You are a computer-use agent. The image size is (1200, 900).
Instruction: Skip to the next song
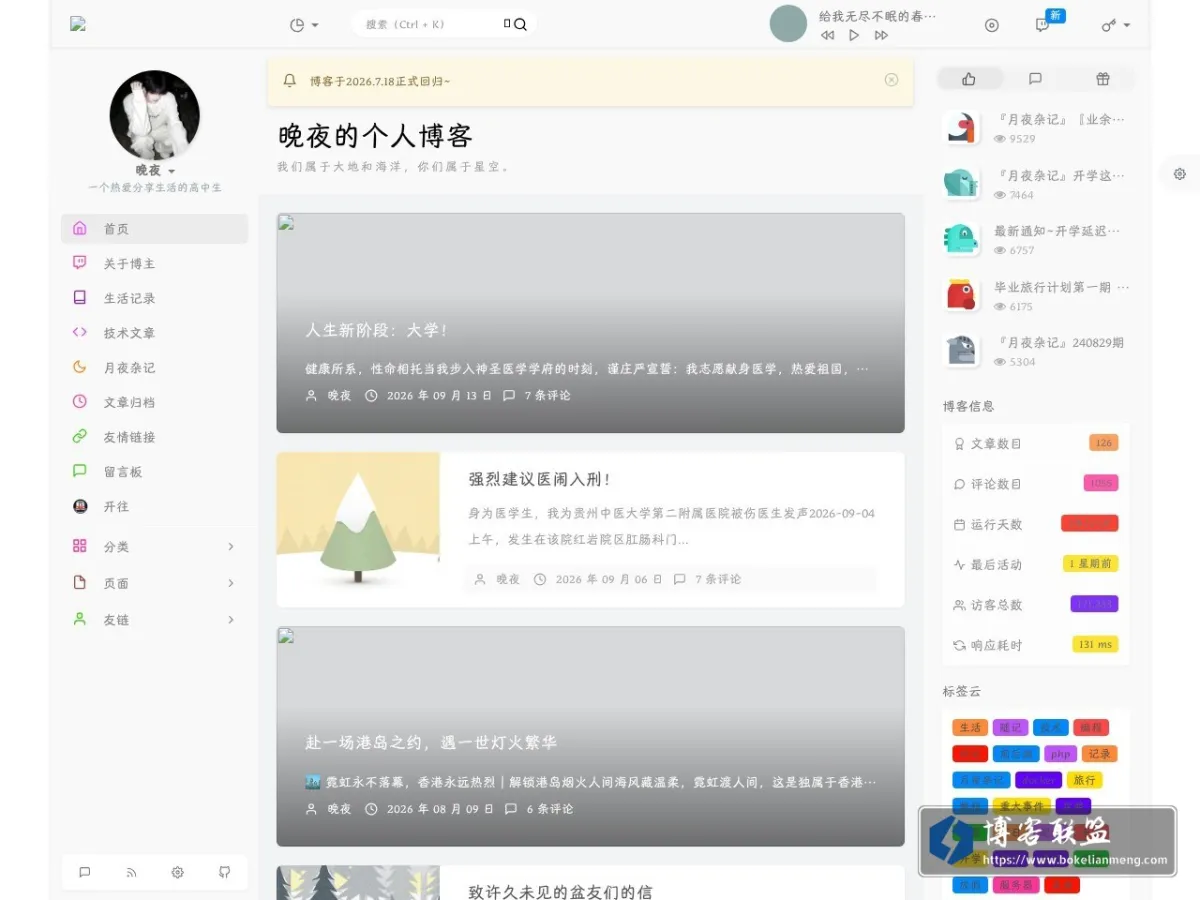tap(881, 35)
